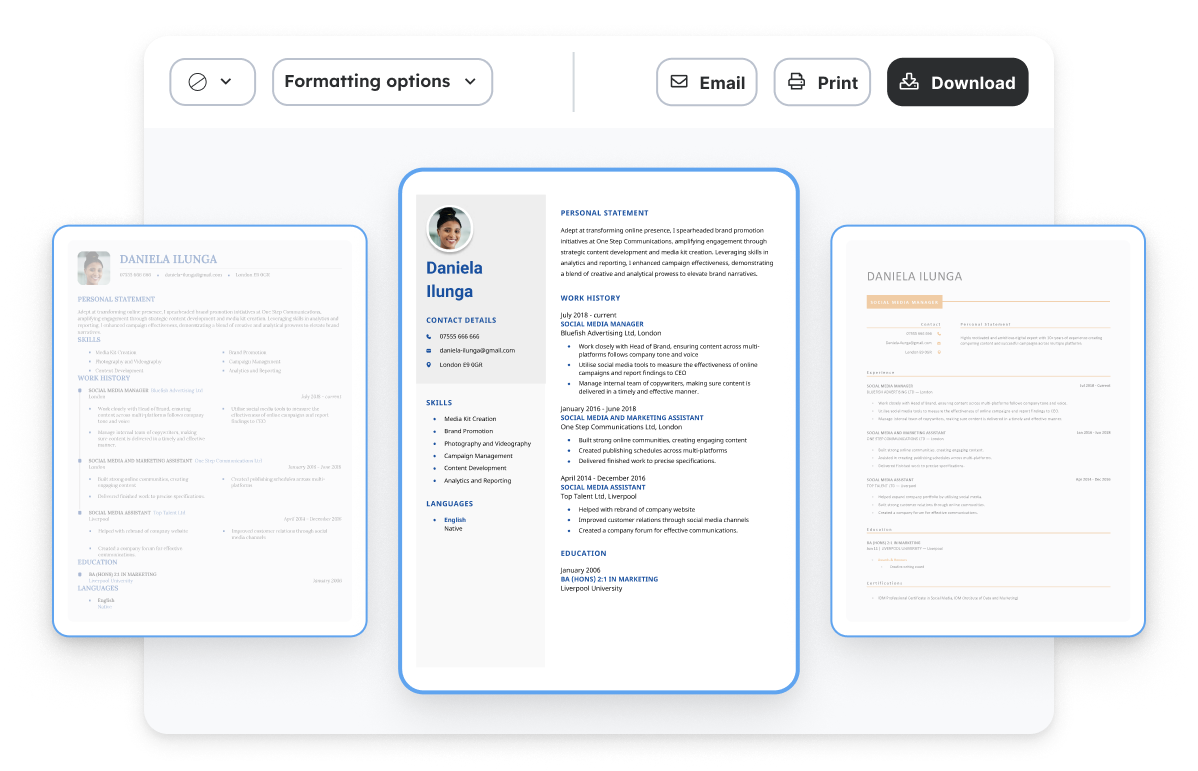Choose the right CV template with orange accents
This screenshot has height=771, width=1198.
click(x=987, y=430)
